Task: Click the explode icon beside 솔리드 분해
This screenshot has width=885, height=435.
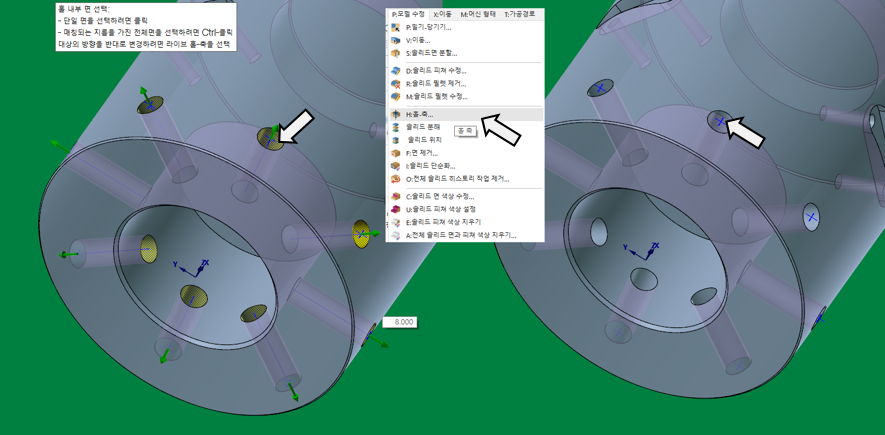Action: click(x=396, y=127)
